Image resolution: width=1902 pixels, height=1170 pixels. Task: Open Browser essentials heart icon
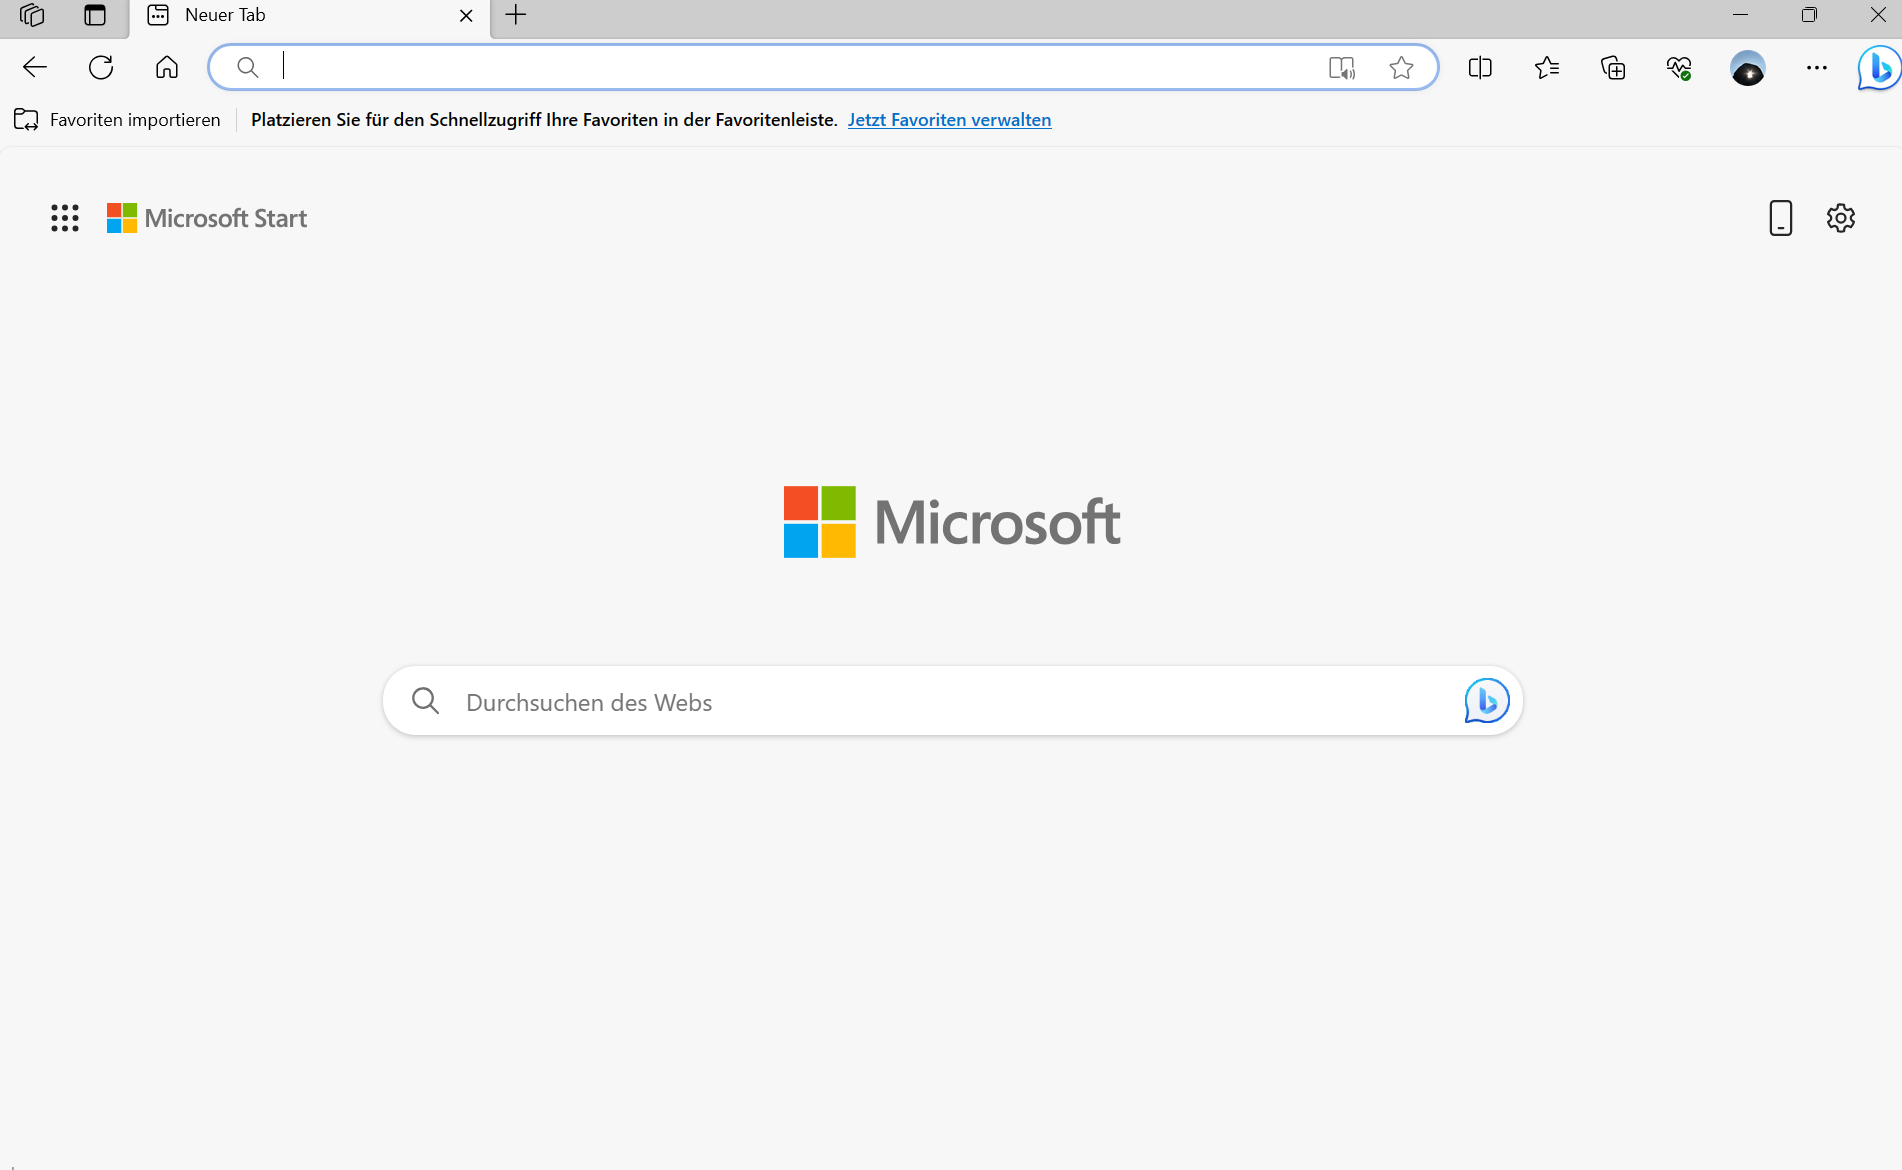(1679, 67)
